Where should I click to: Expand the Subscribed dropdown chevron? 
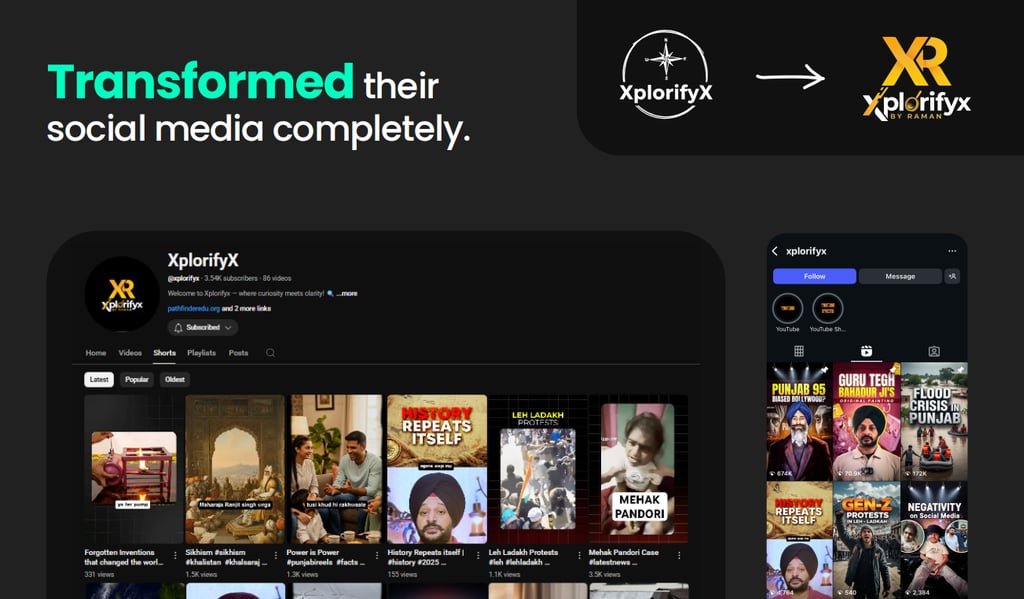pyautogui.click(x=228, y=328)
